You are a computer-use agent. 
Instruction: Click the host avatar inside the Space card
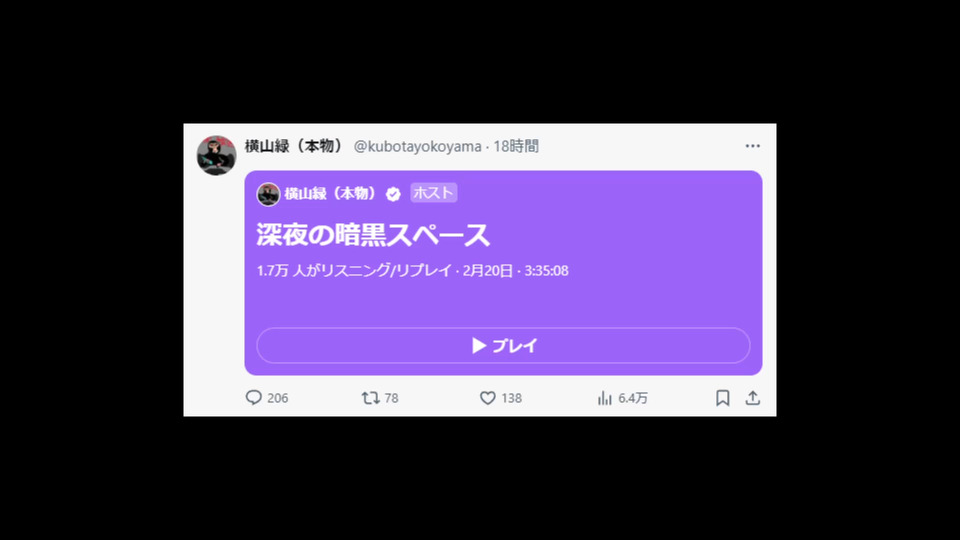tap(268, 194)
